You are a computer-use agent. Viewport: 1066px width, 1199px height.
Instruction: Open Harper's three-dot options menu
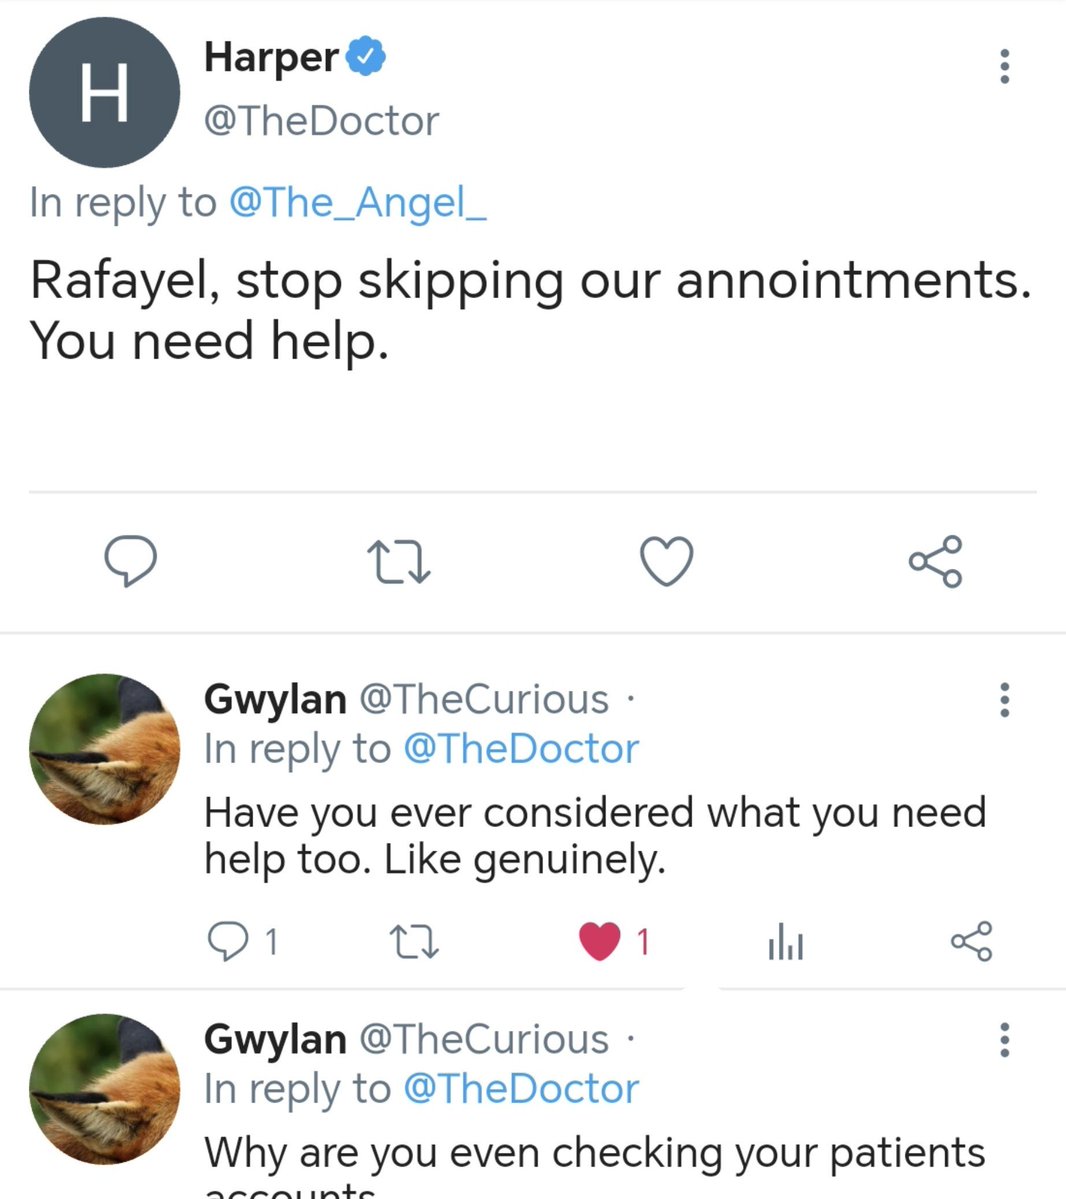pos(1005,67)
